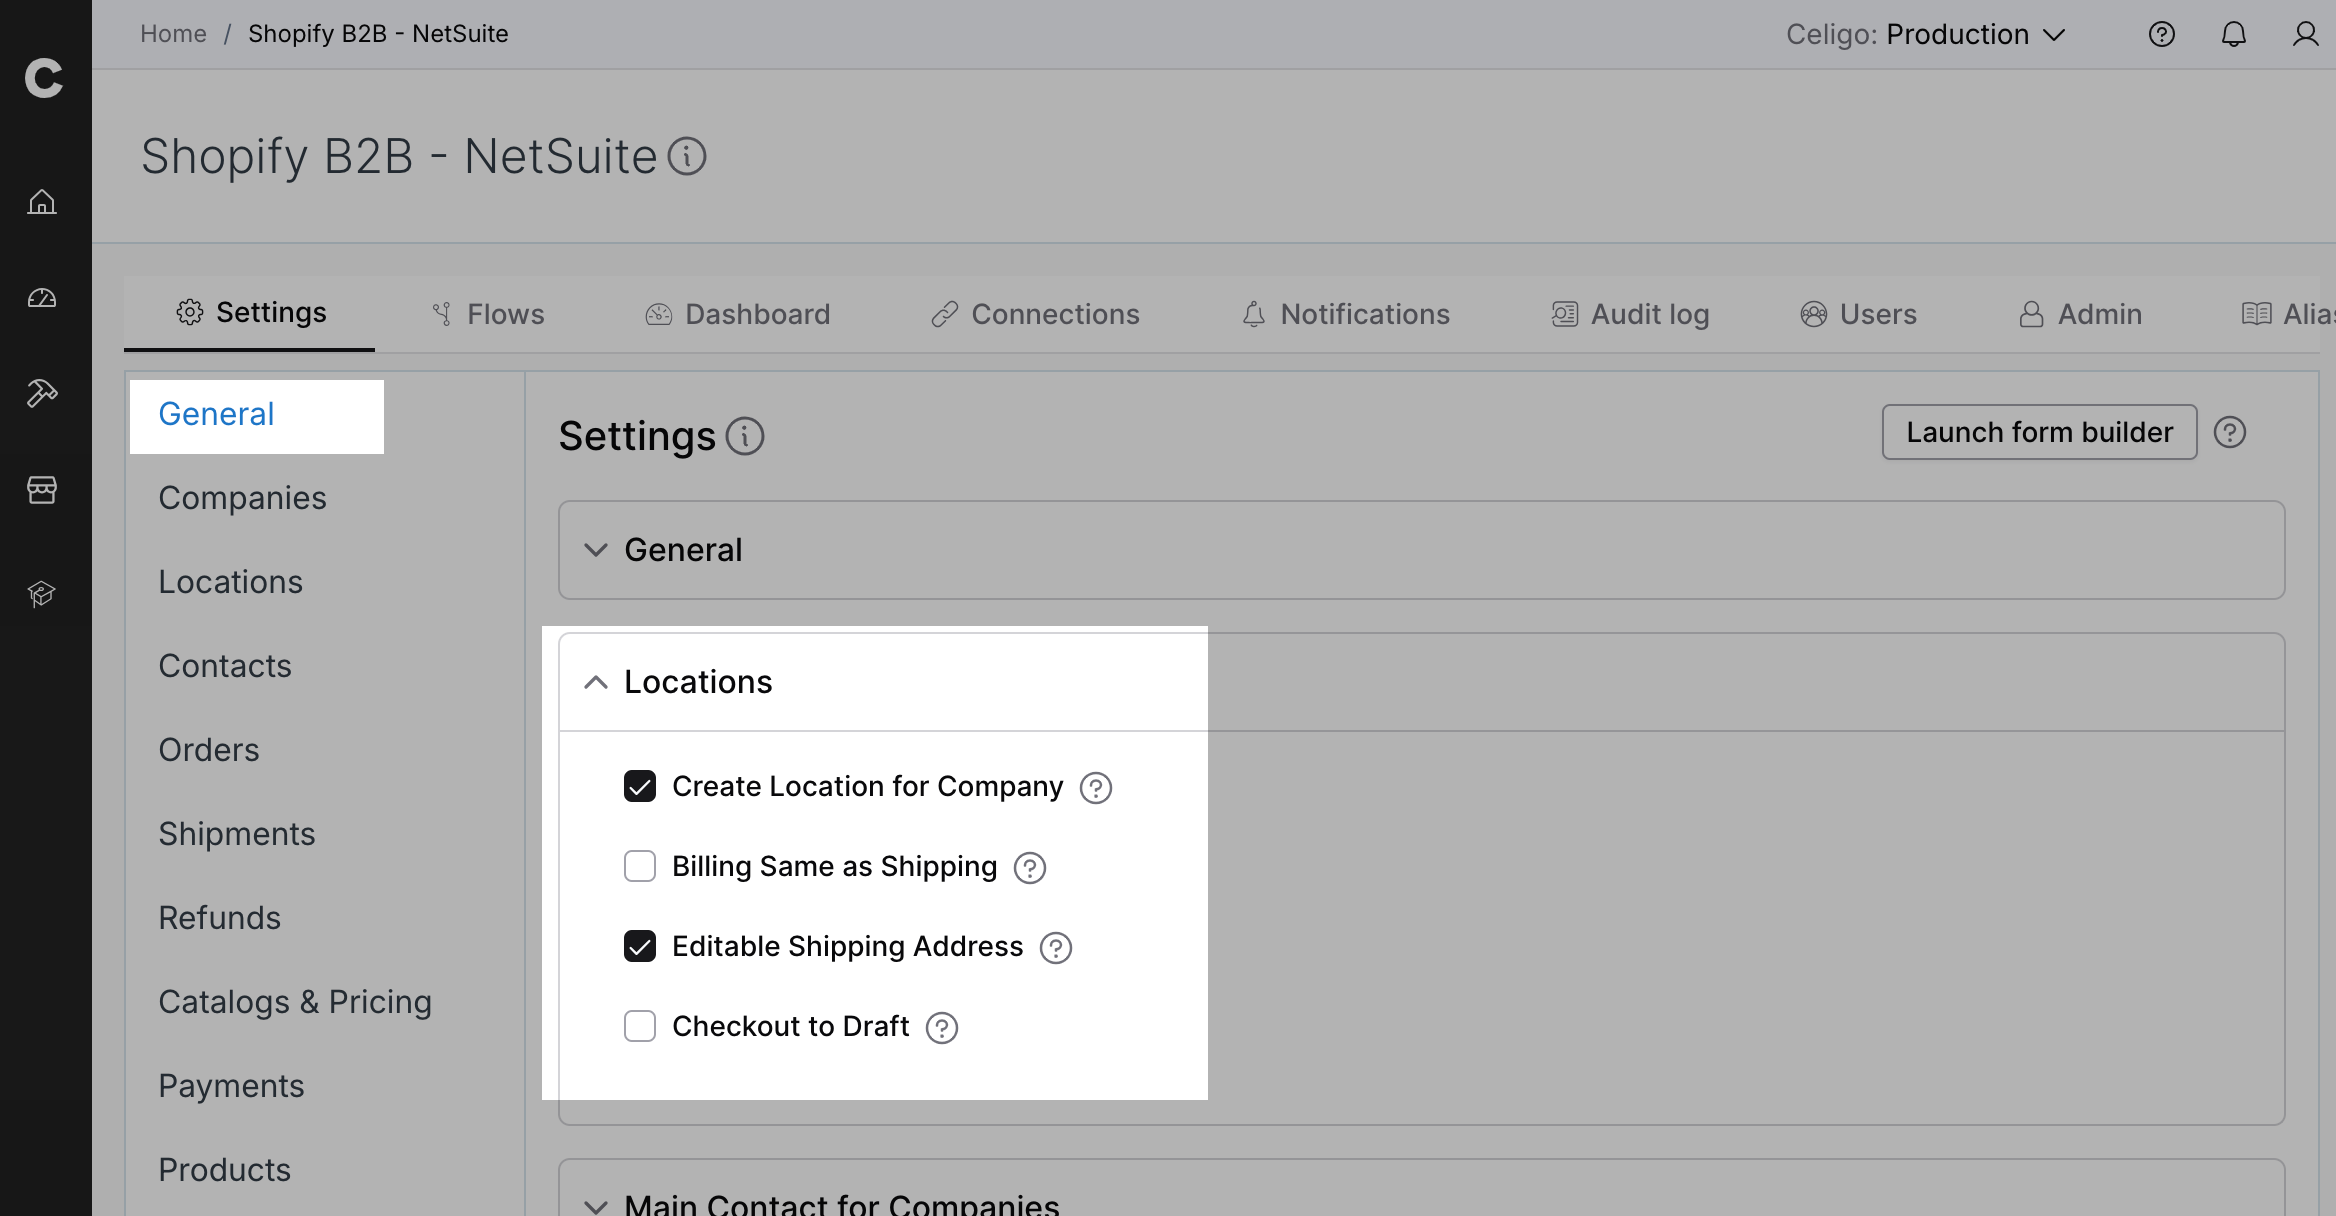
Task: Switch to the Users tab
Action: coord(1858,314)
